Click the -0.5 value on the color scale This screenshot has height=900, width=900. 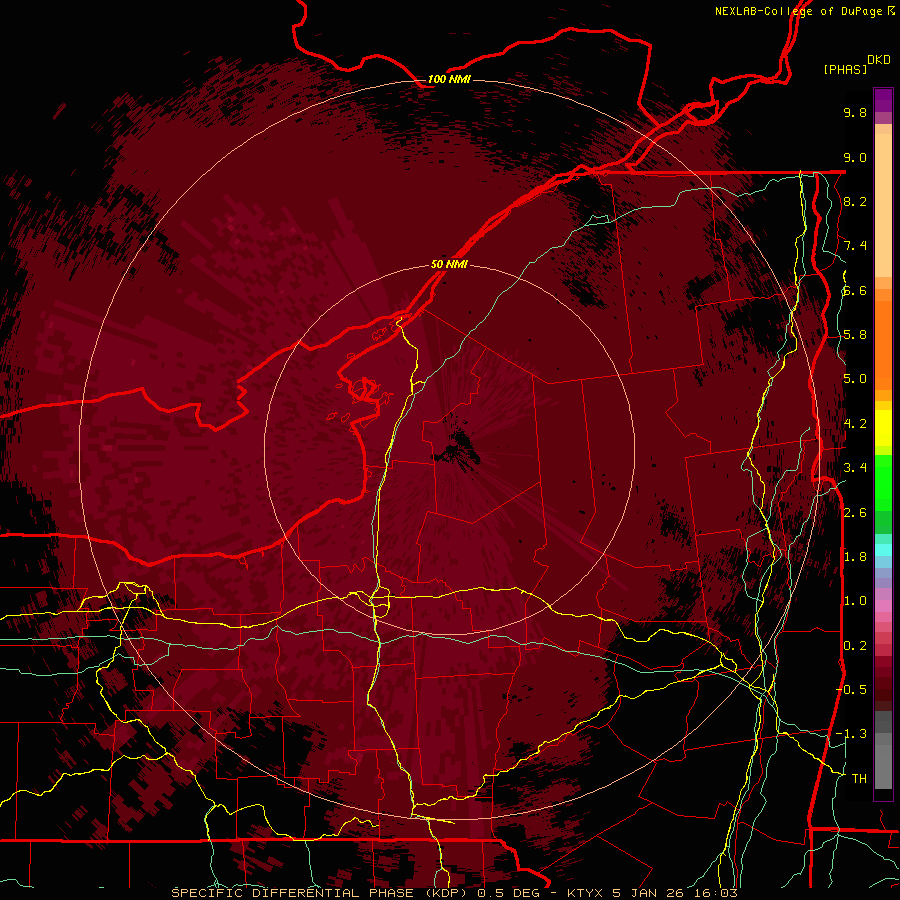point(851,690)
